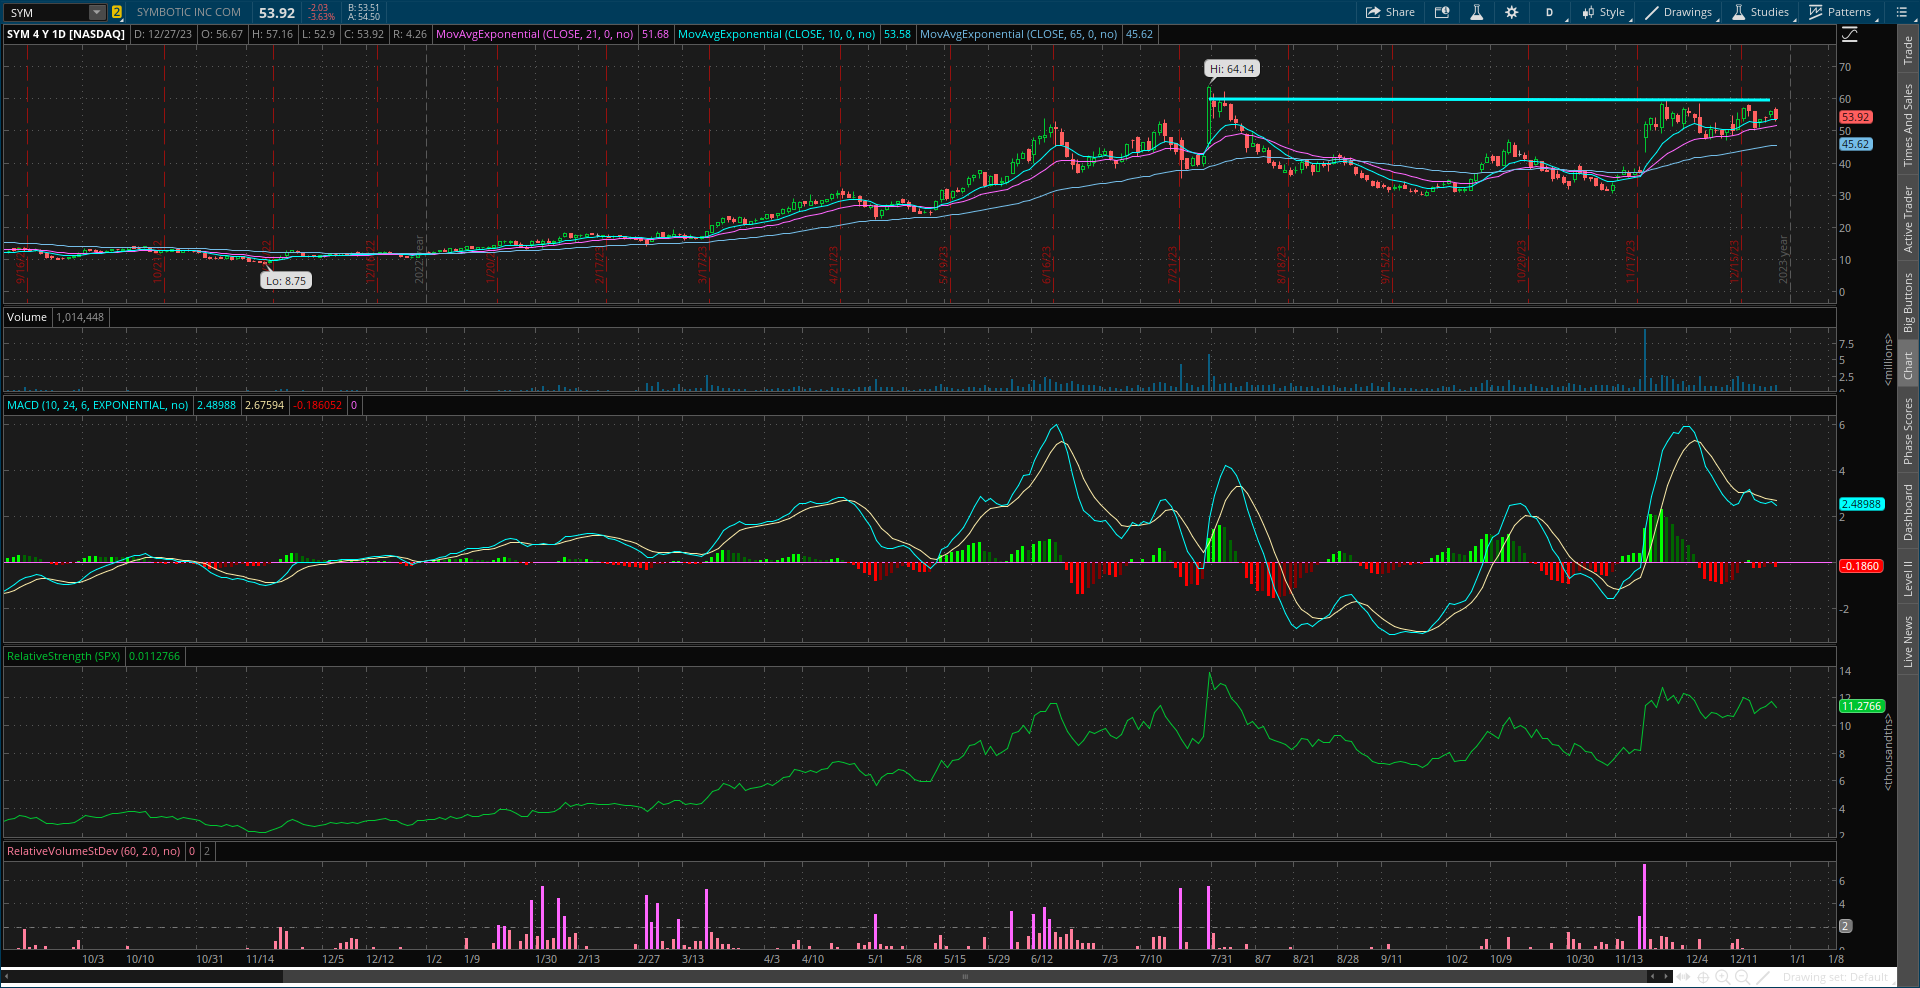
Task: Click the zoom out magnifier icon
Action: [1743, 976]
